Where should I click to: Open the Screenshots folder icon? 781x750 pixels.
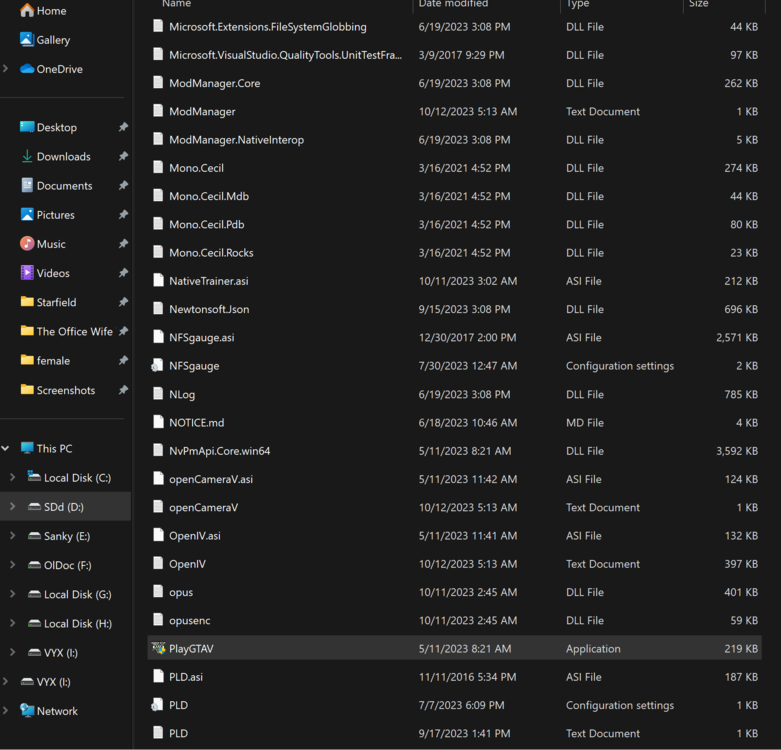pos(27,389)
